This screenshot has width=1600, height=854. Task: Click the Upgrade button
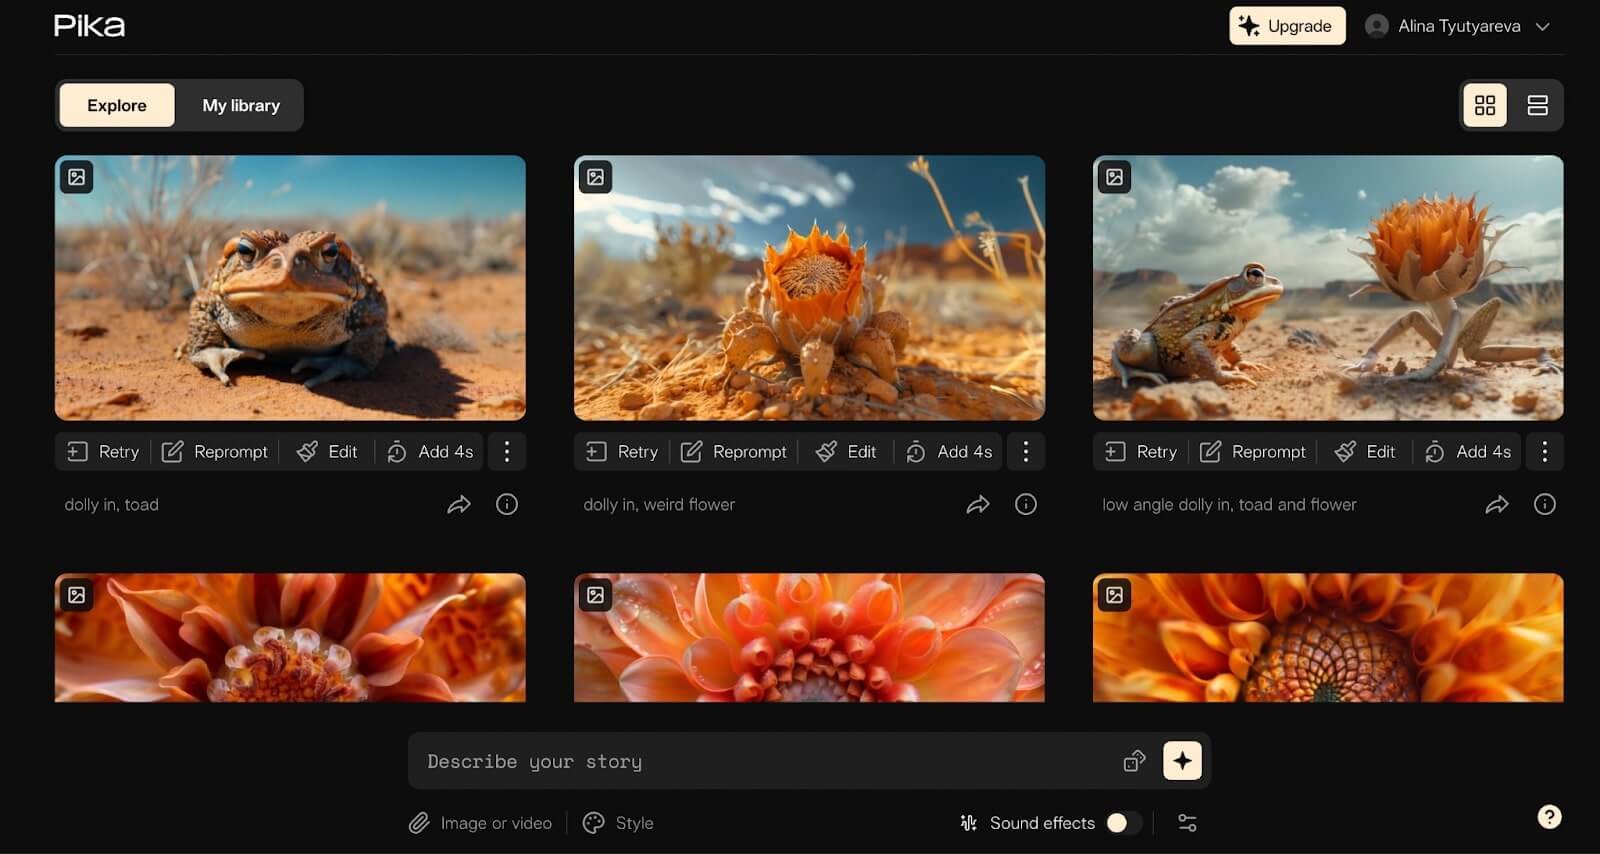pyautogui.click(x=1287, y=26)
